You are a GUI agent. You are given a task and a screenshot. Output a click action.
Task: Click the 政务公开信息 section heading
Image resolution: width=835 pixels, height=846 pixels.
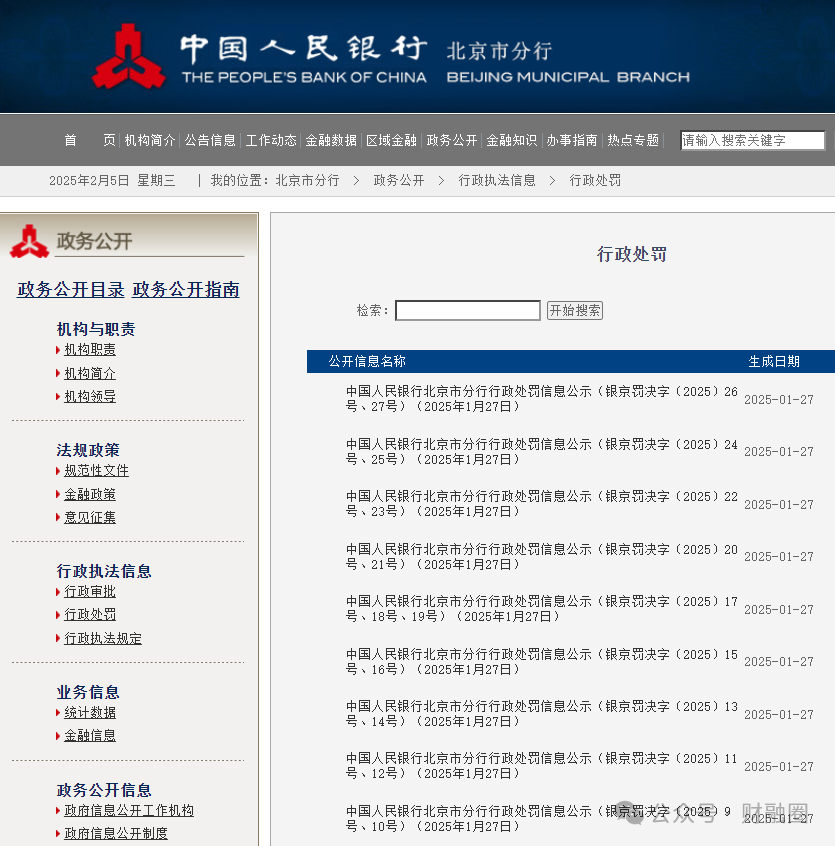tap(104, 790)
